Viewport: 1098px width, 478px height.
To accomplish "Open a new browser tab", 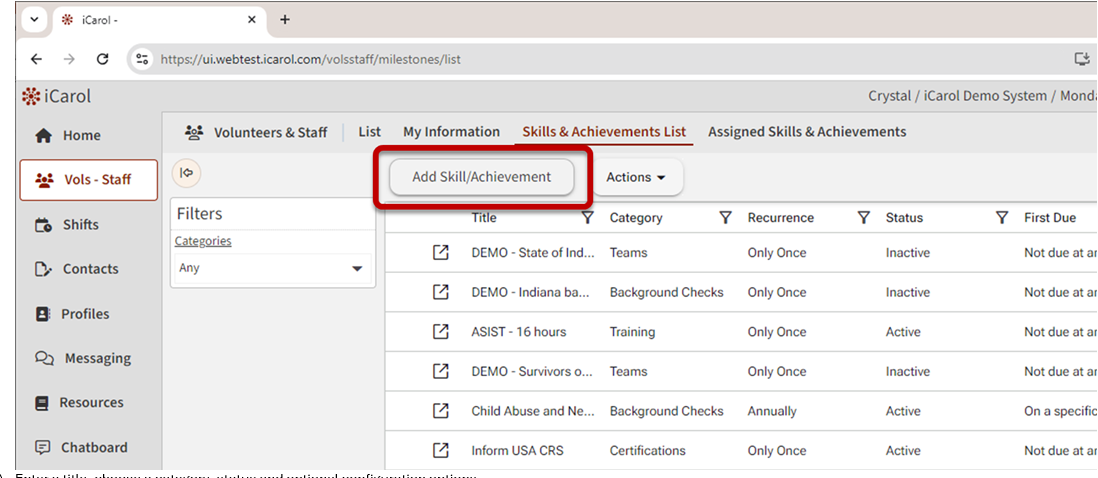I will pyautogui.click(x=285, y=20).
